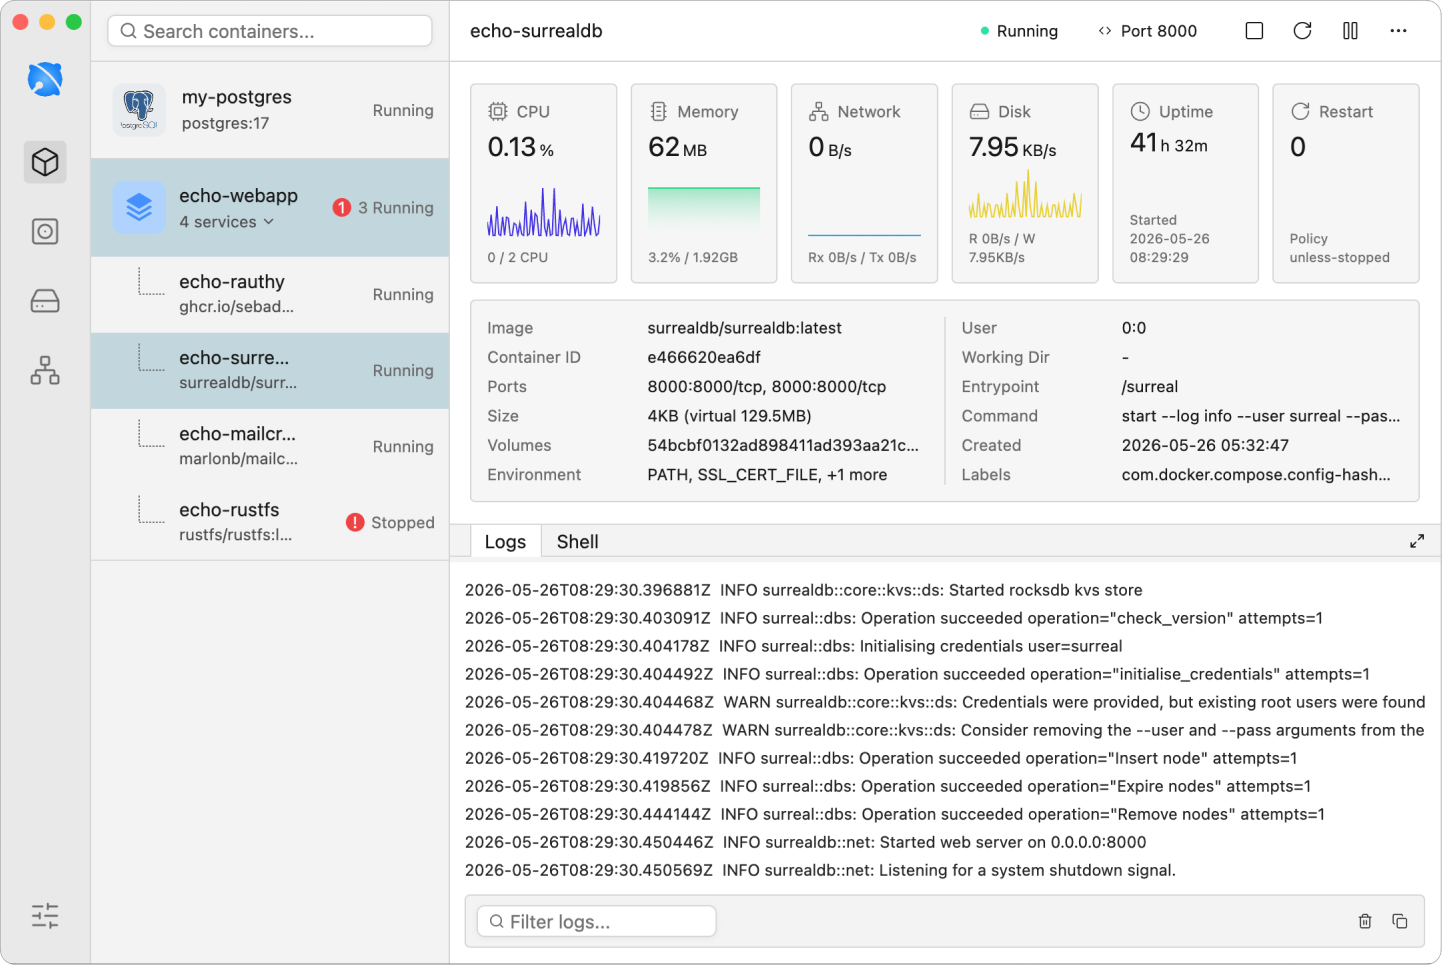Viewport: 1442px width, 965px height.
Task: Copy logs with the copy icon
Action: [x=1400, y=921]
